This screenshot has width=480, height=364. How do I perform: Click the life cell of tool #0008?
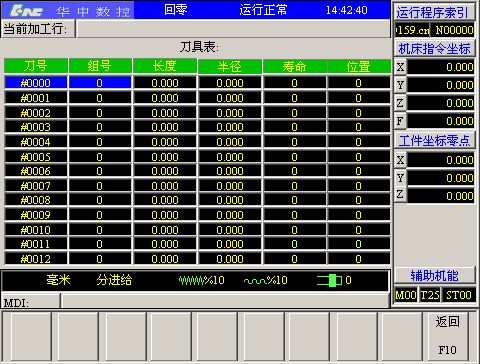(x=294, y=200)
